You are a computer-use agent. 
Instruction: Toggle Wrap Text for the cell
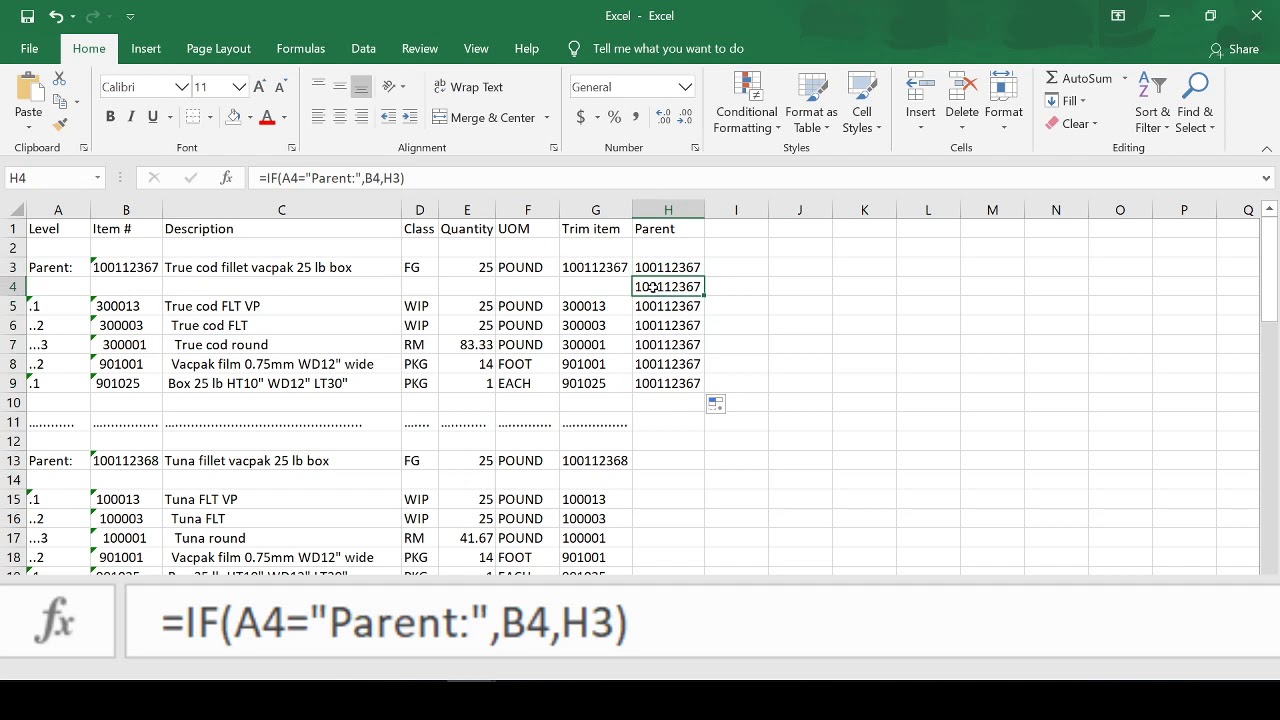[x=468, y=87]
